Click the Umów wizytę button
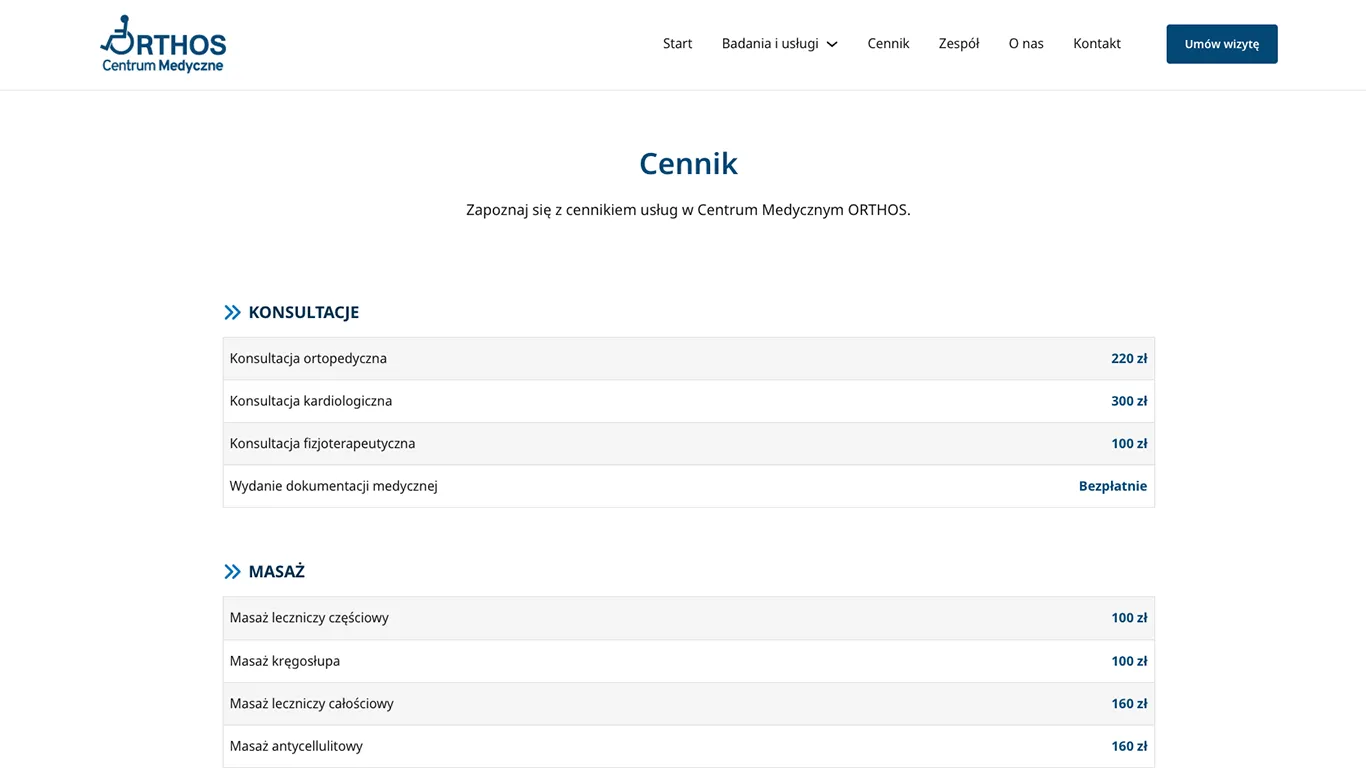This screenshot has height=768, width=1366. pyautogui.click(x=1221, y=44)
